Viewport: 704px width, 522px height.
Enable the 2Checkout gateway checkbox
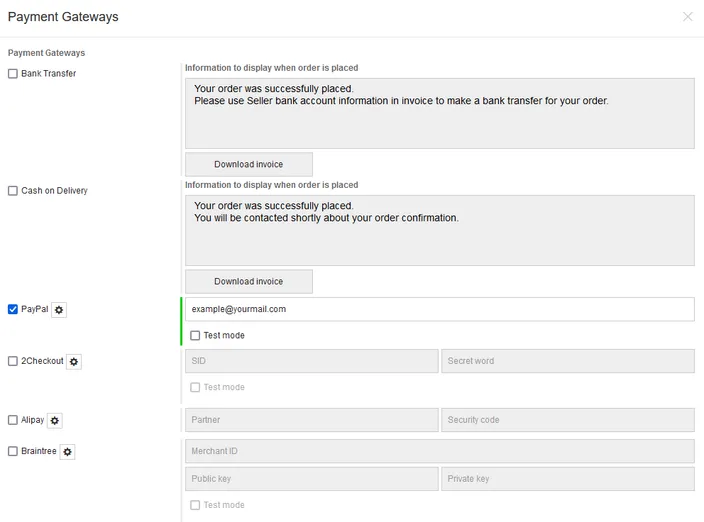13,361
